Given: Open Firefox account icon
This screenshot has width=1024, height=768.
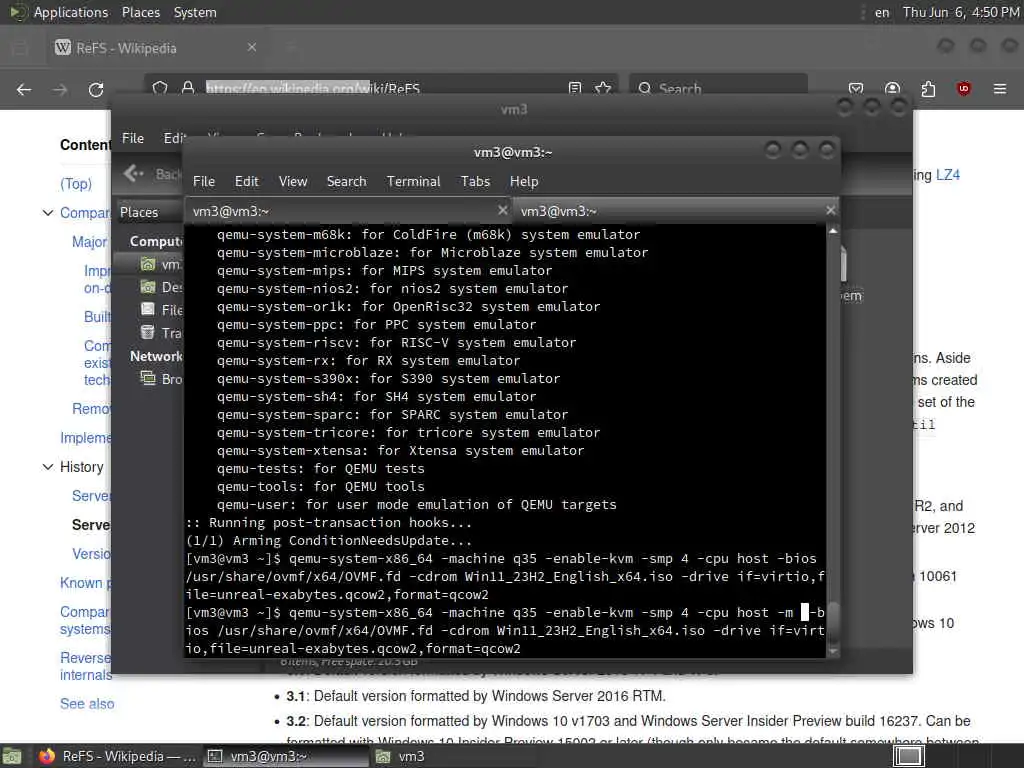Looking at the screenshot, I should 892,89.
